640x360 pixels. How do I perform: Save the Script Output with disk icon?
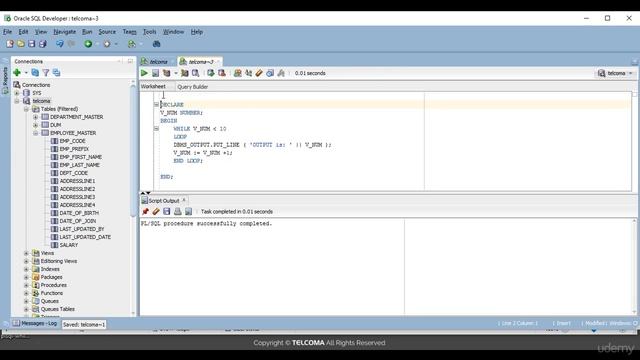click(167, 211)
